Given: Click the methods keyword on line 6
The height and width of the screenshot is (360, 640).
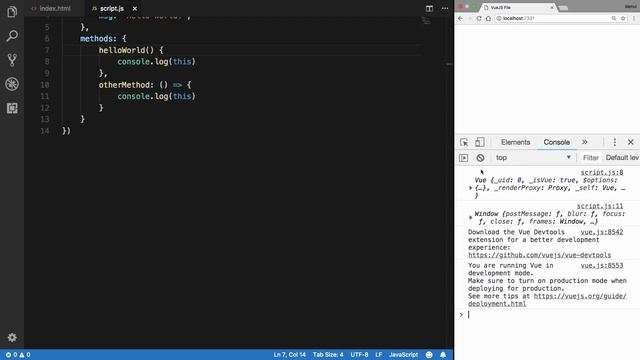Looking at the screenshot, I should 96,39.
